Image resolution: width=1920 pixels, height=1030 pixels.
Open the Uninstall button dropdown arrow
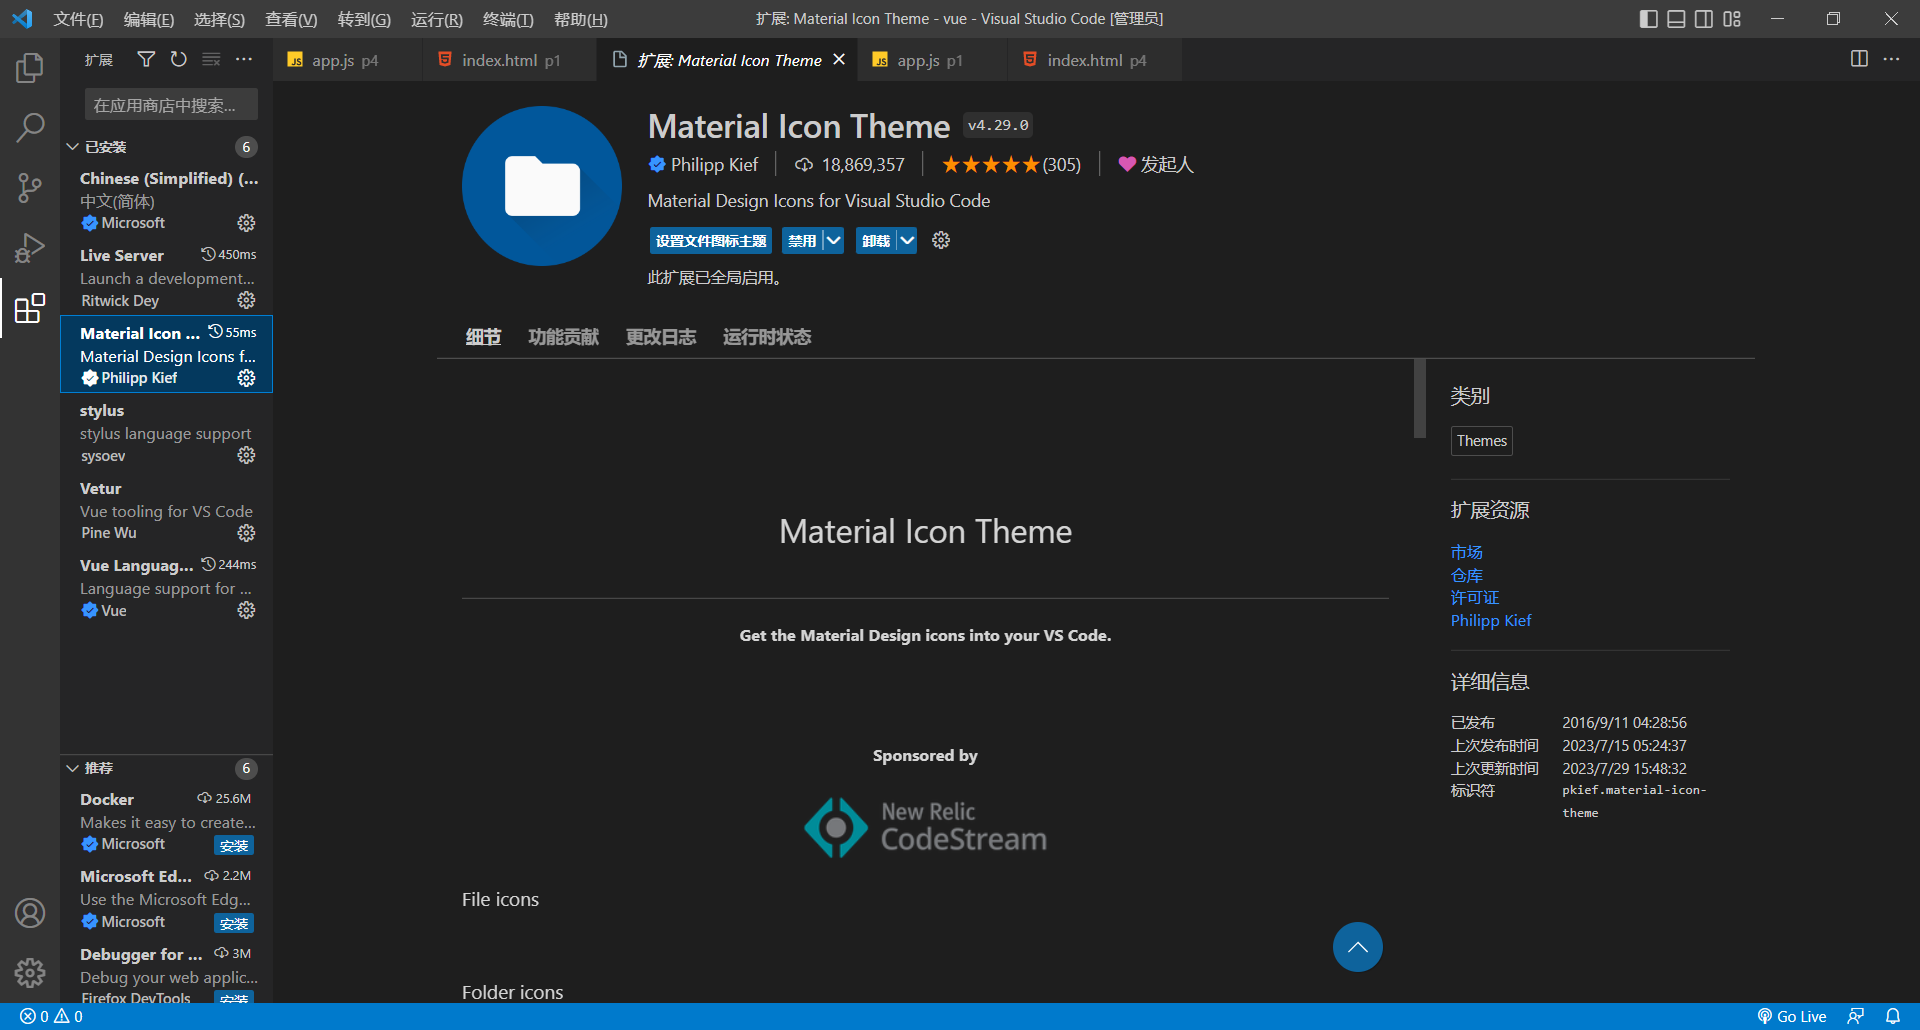pyautogui.click(x=907, y=240)
